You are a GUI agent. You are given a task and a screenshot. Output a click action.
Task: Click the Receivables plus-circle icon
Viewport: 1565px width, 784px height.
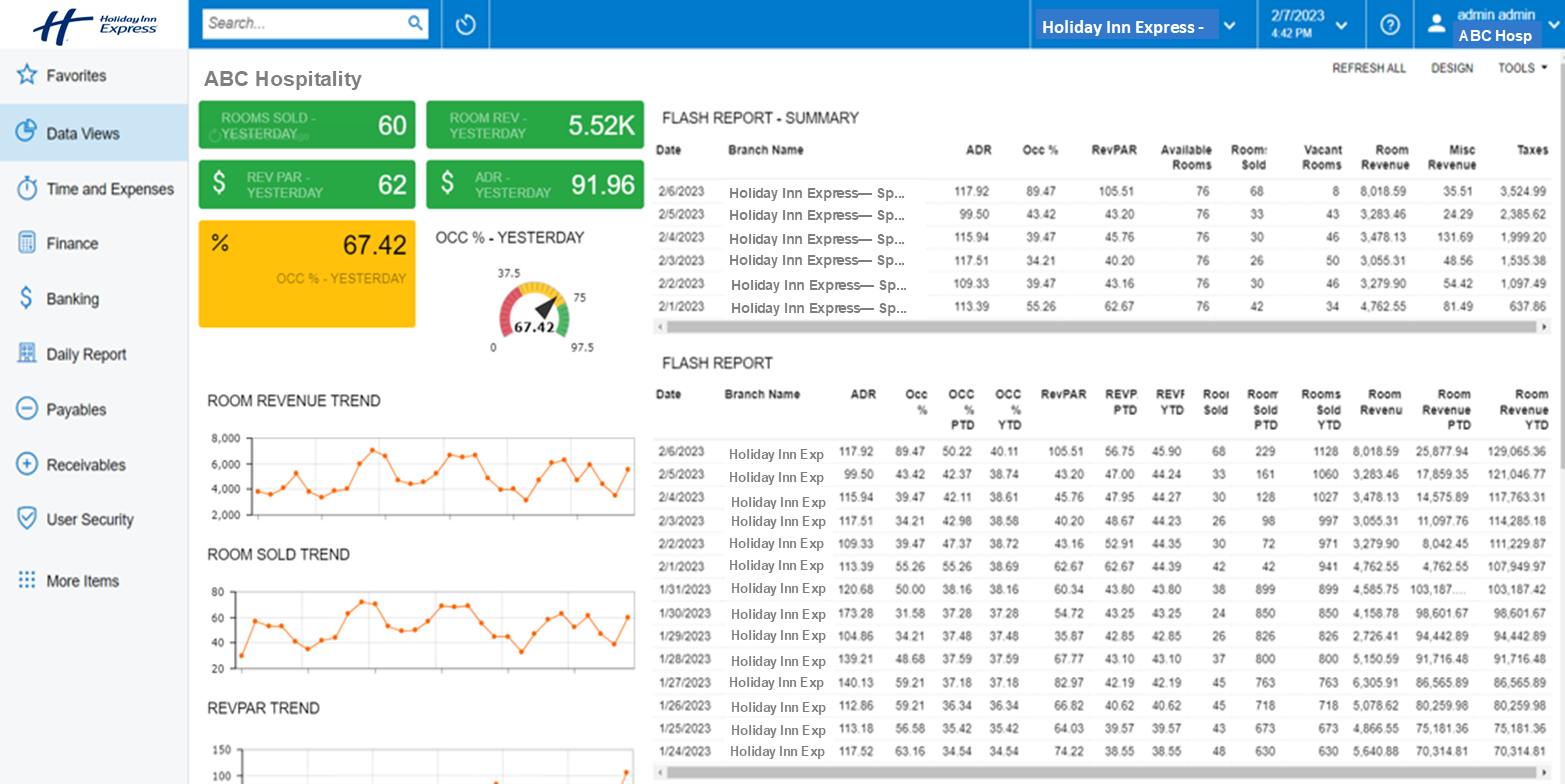click(27, 464)
